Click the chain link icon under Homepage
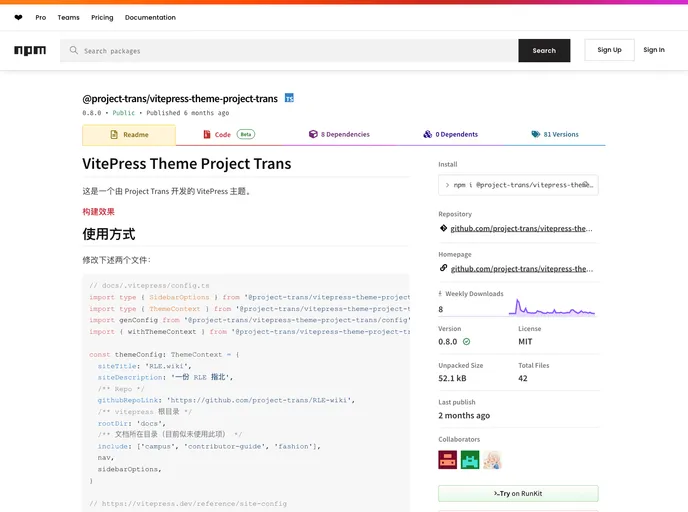688x512 pixels. coord(443,268)
